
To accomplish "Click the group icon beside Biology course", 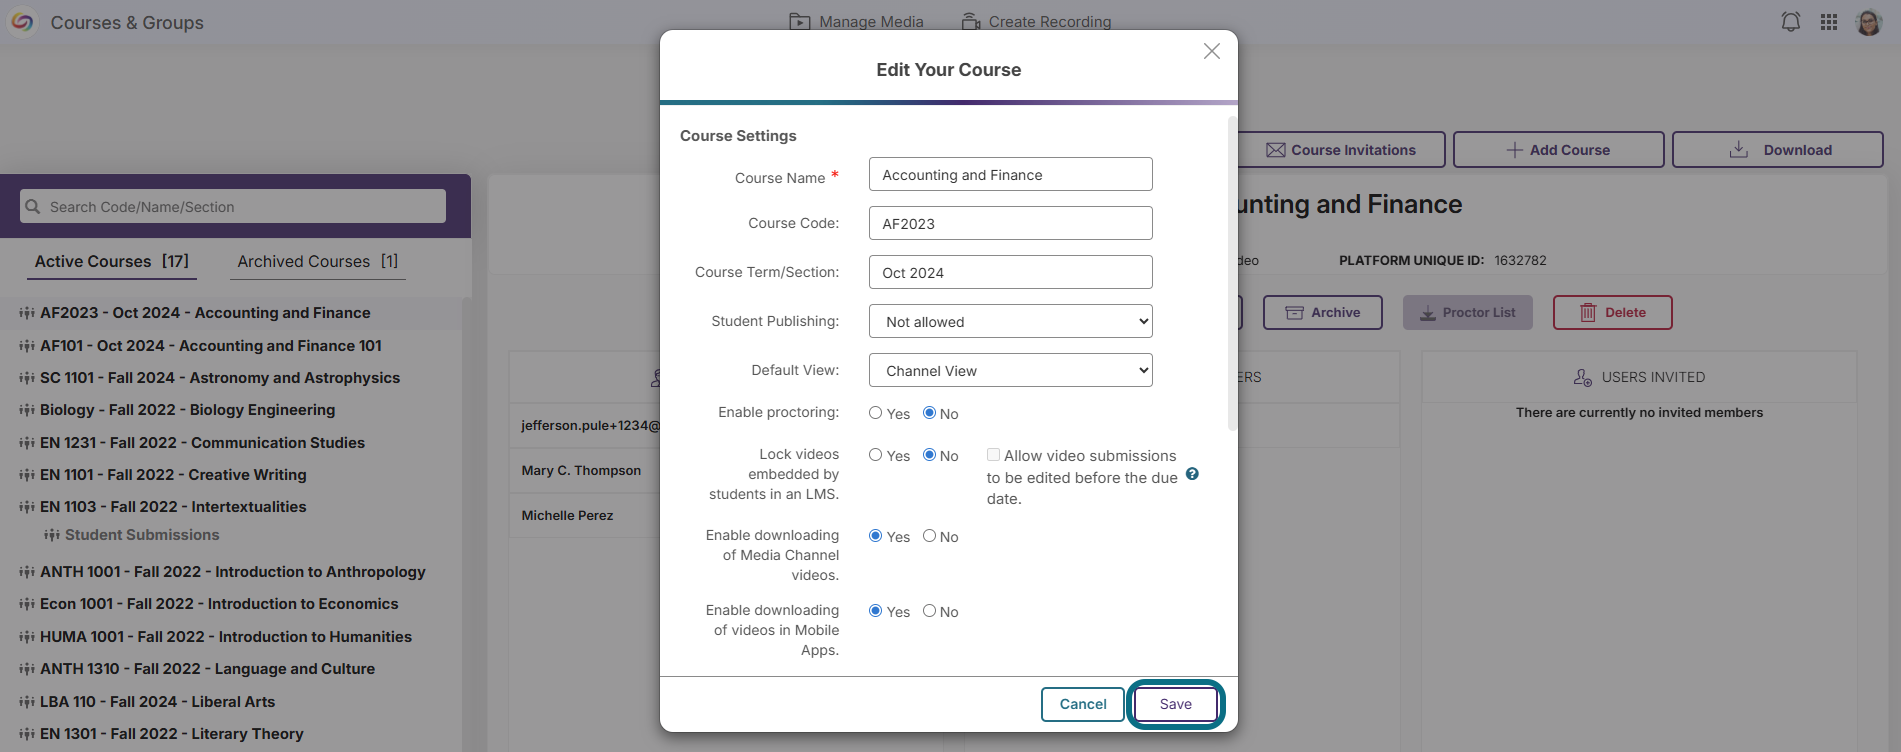I will [x=27, y=410].
